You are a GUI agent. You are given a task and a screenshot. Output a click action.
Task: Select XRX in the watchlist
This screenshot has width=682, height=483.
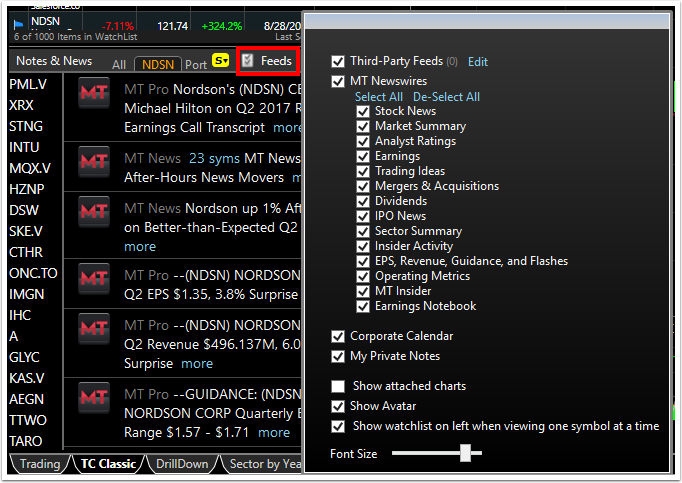coord(21,105)
